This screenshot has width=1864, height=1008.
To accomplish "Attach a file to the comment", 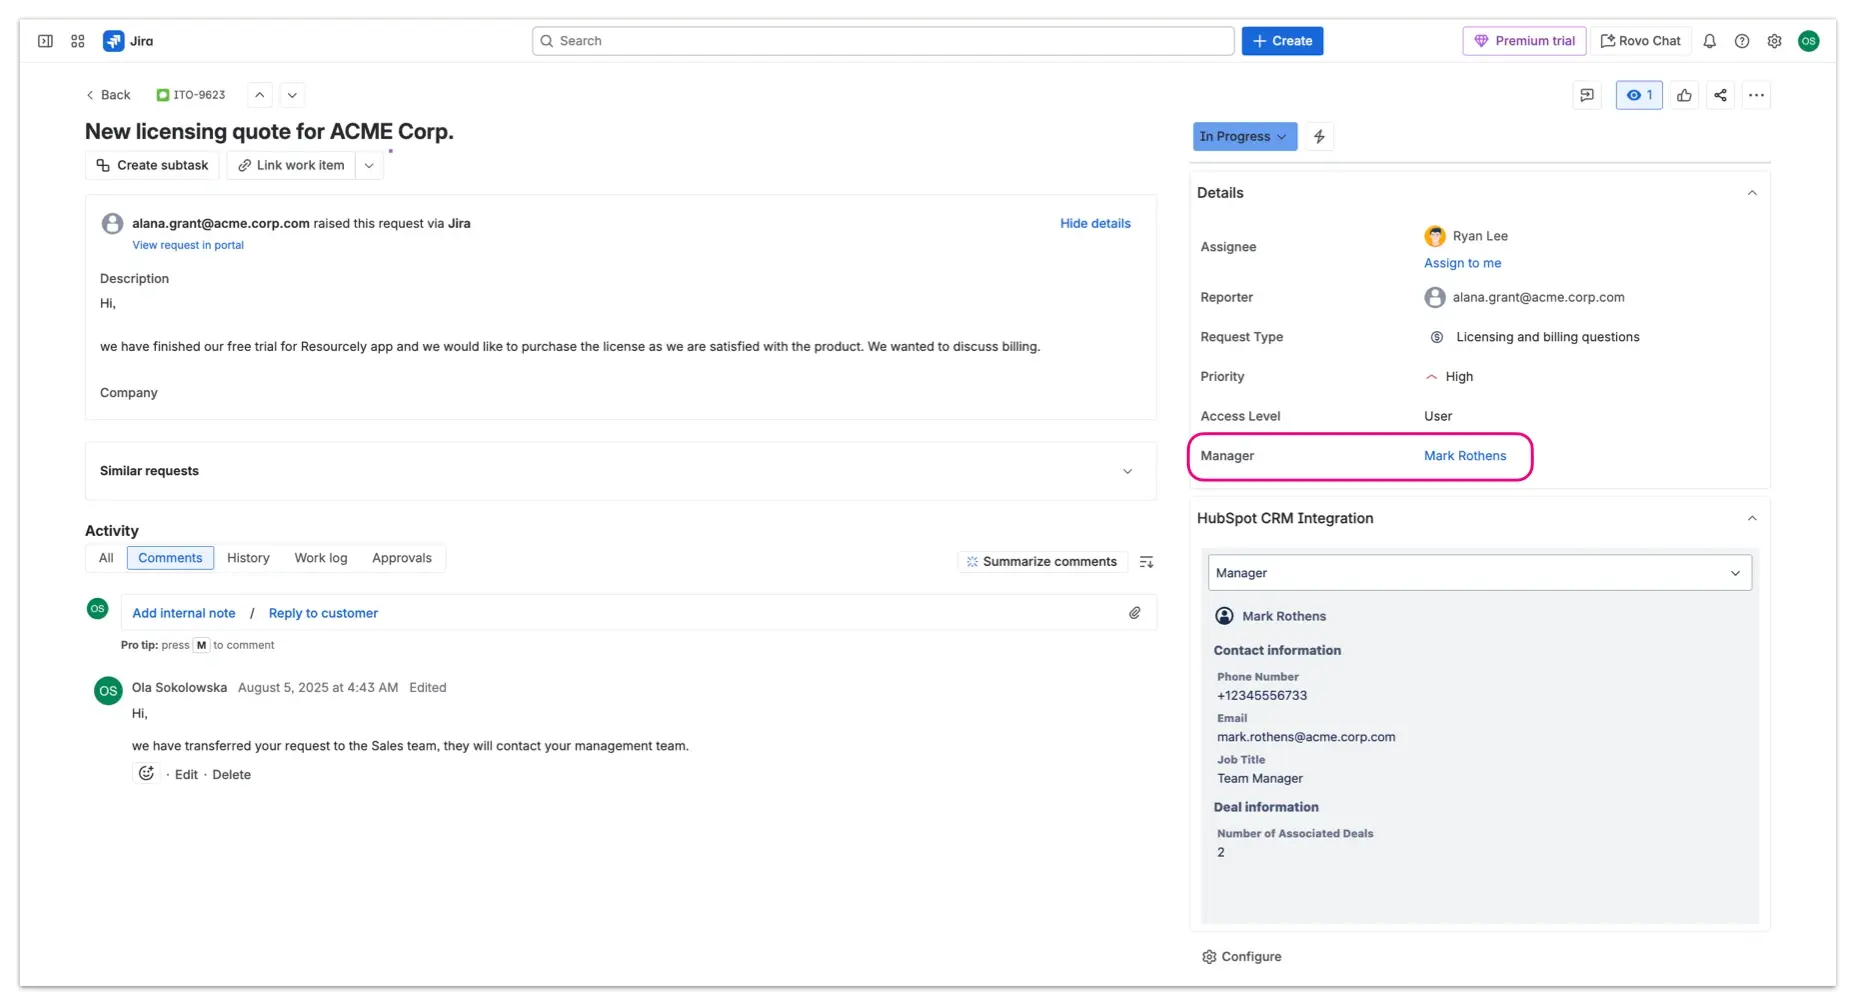I will (x=1135, y=612).
